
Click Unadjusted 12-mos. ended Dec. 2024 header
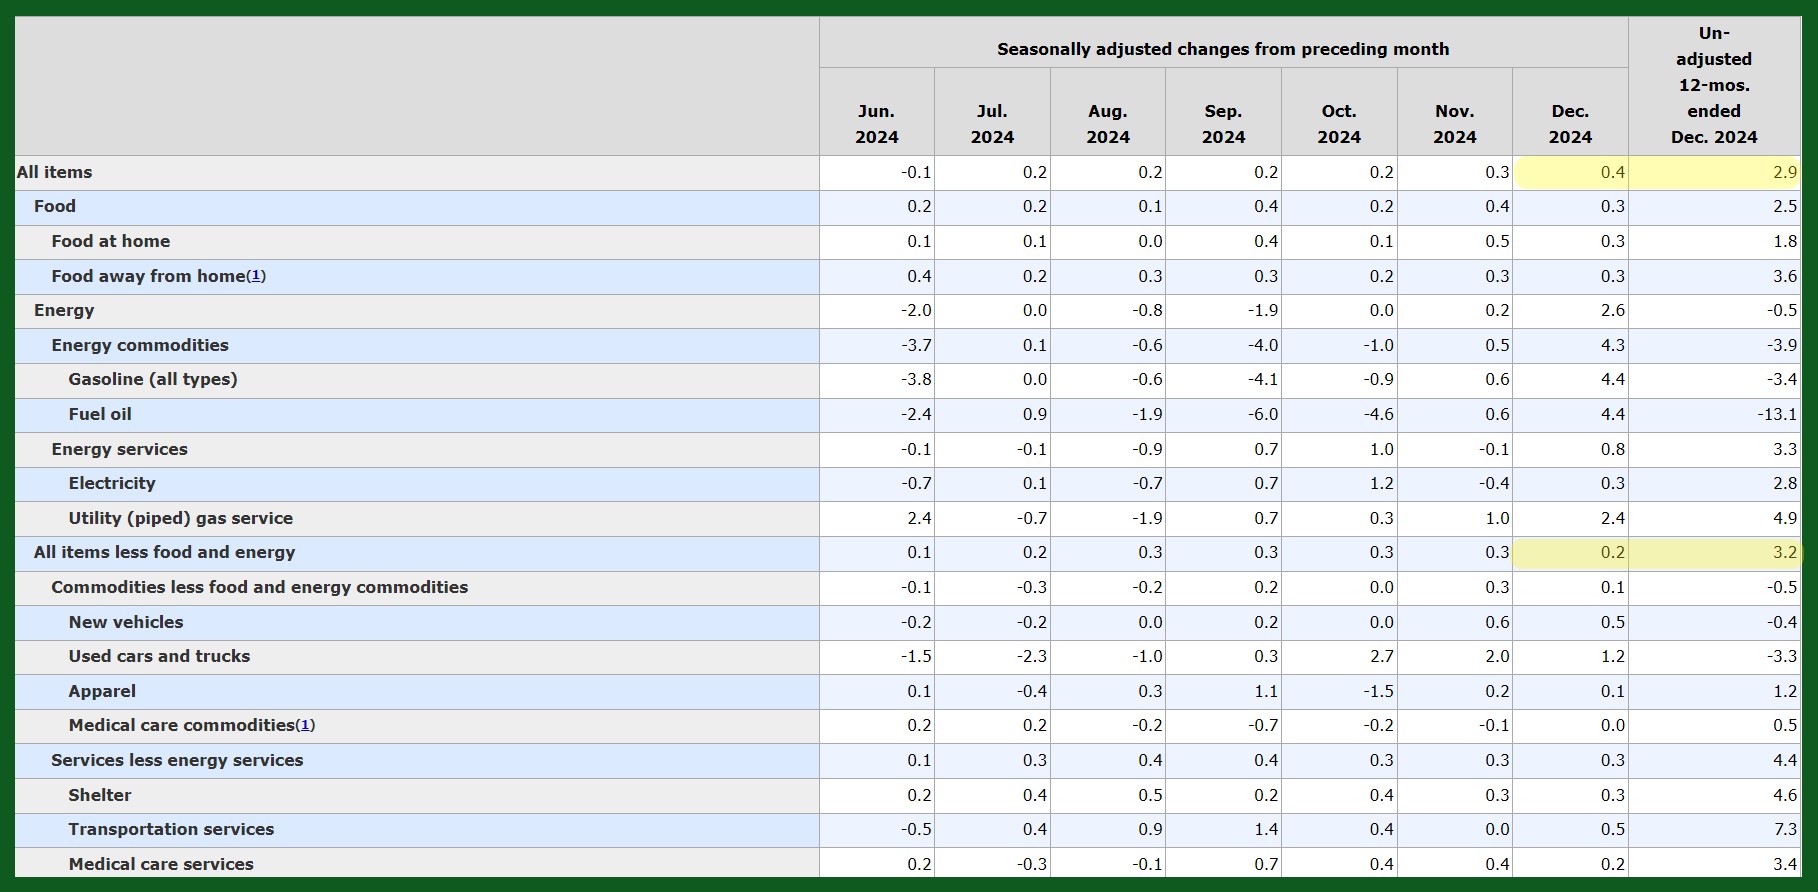(1714, 85)
